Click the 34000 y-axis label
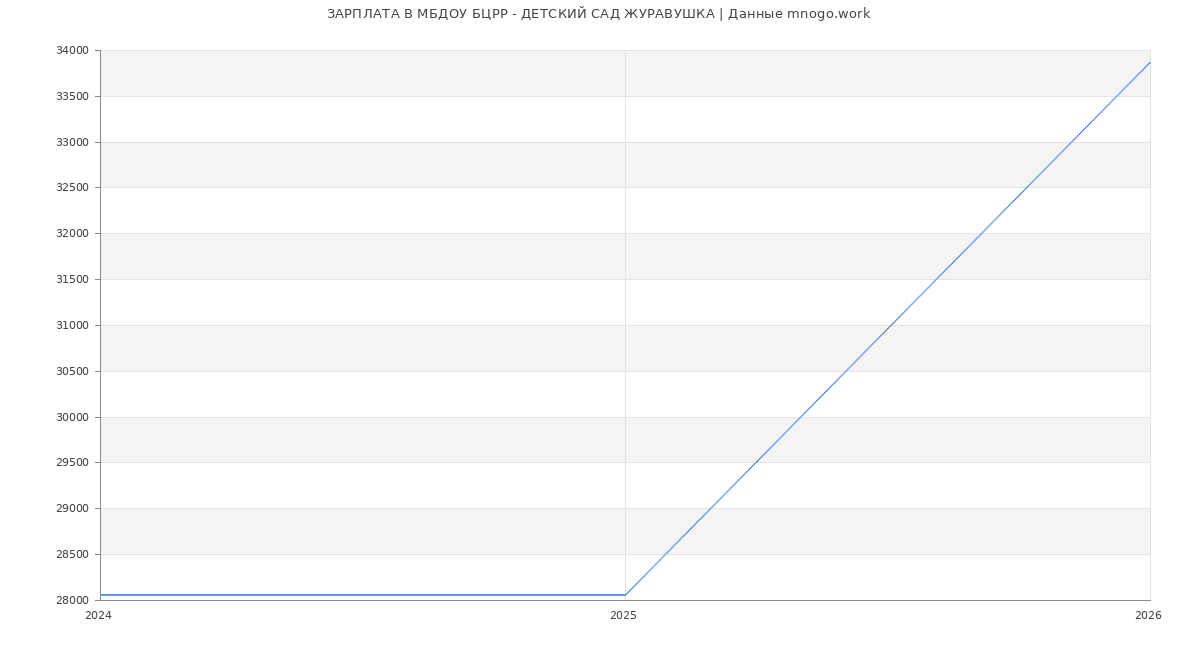 [x=74, y=51]
